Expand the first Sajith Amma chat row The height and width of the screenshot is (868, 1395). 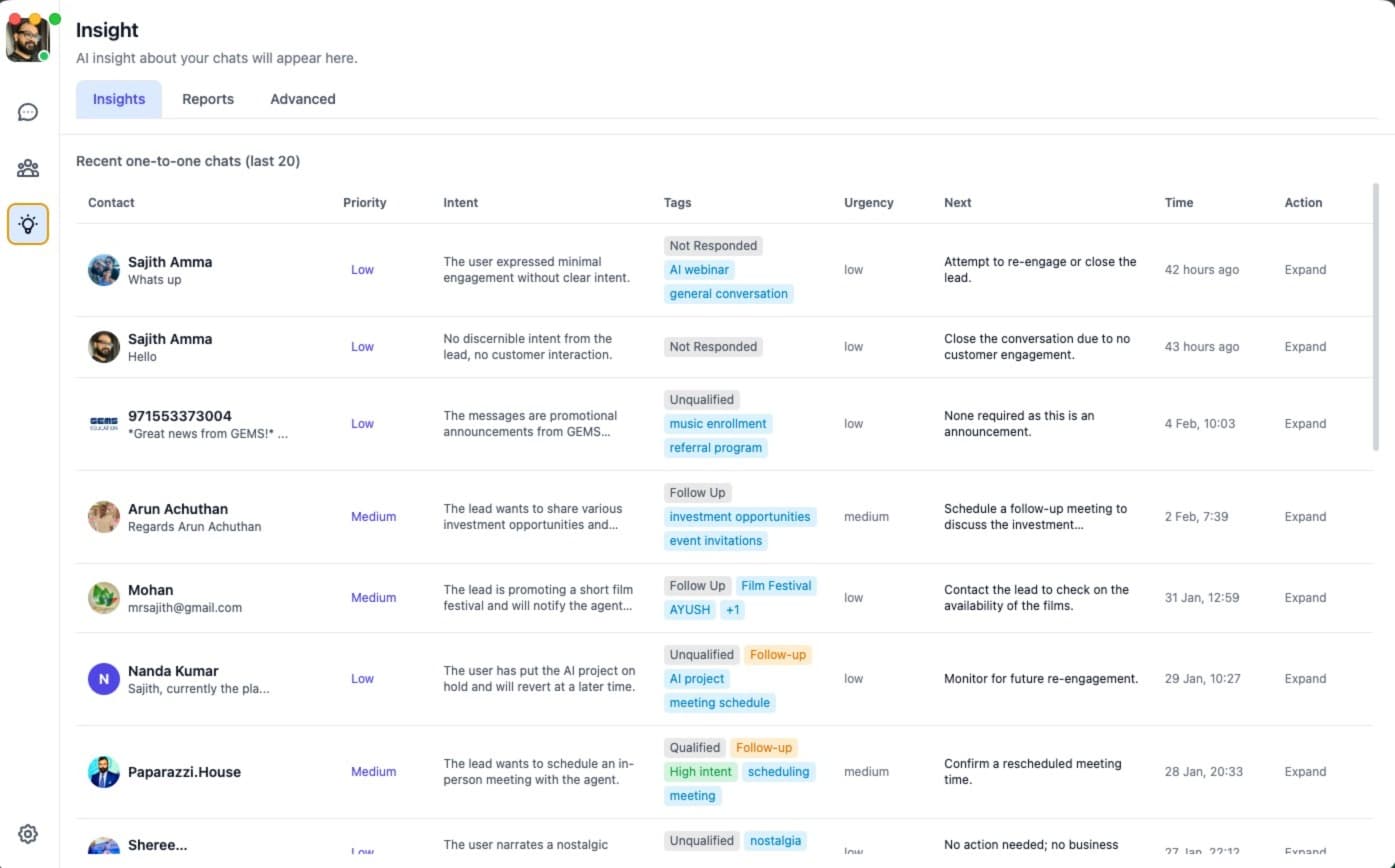pyautogui.click(x=1304, y=269)
